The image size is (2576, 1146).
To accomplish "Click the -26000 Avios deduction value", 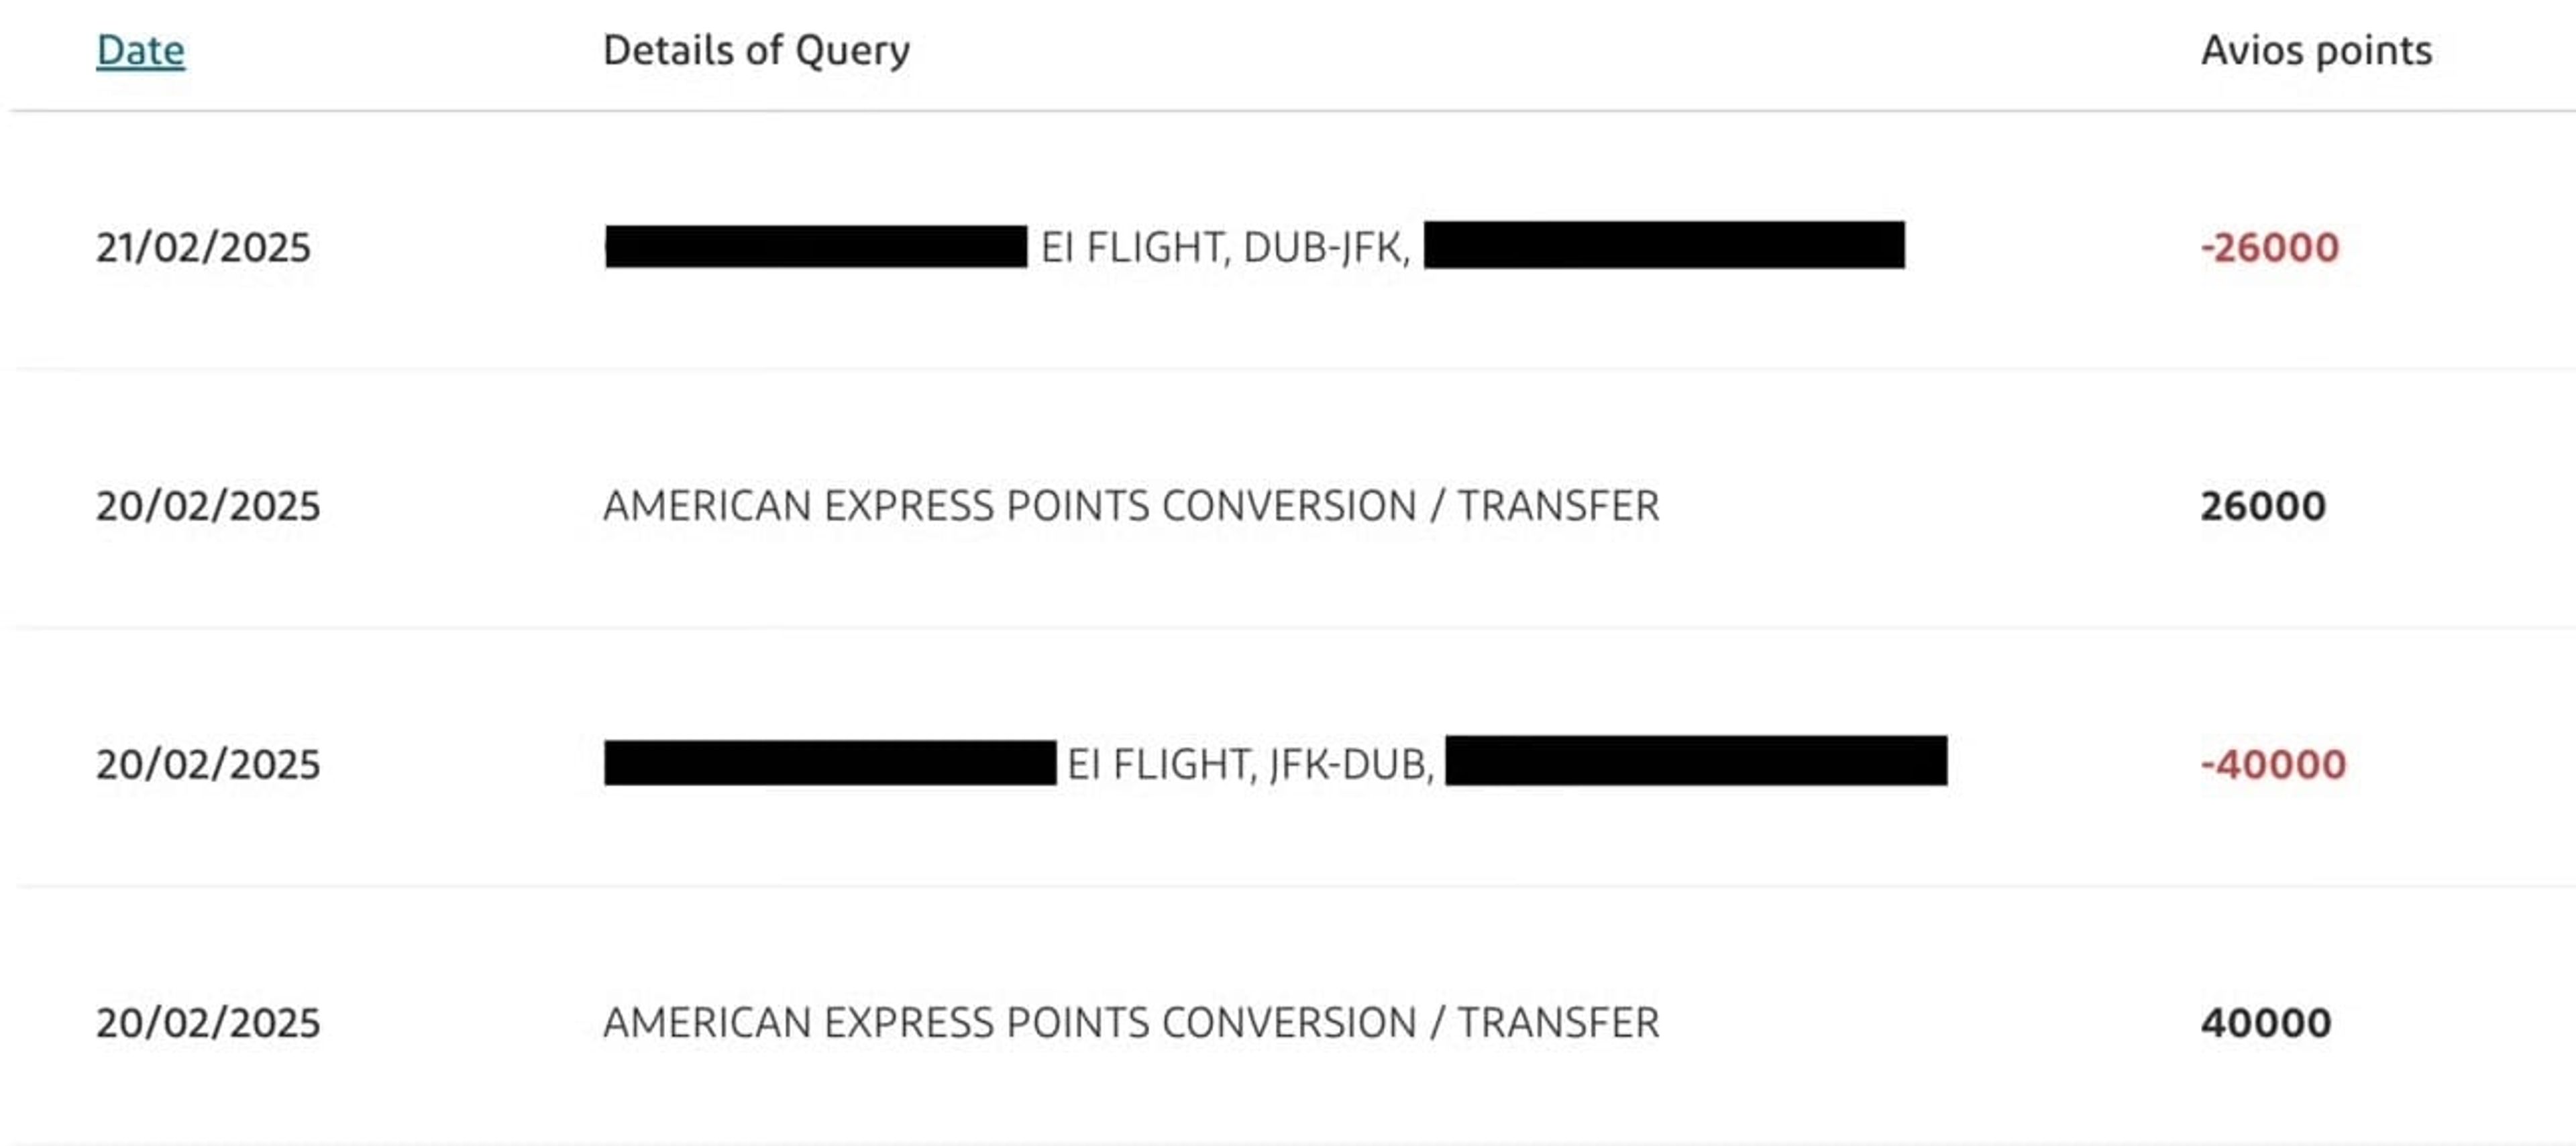I will tap(2269, 247).
